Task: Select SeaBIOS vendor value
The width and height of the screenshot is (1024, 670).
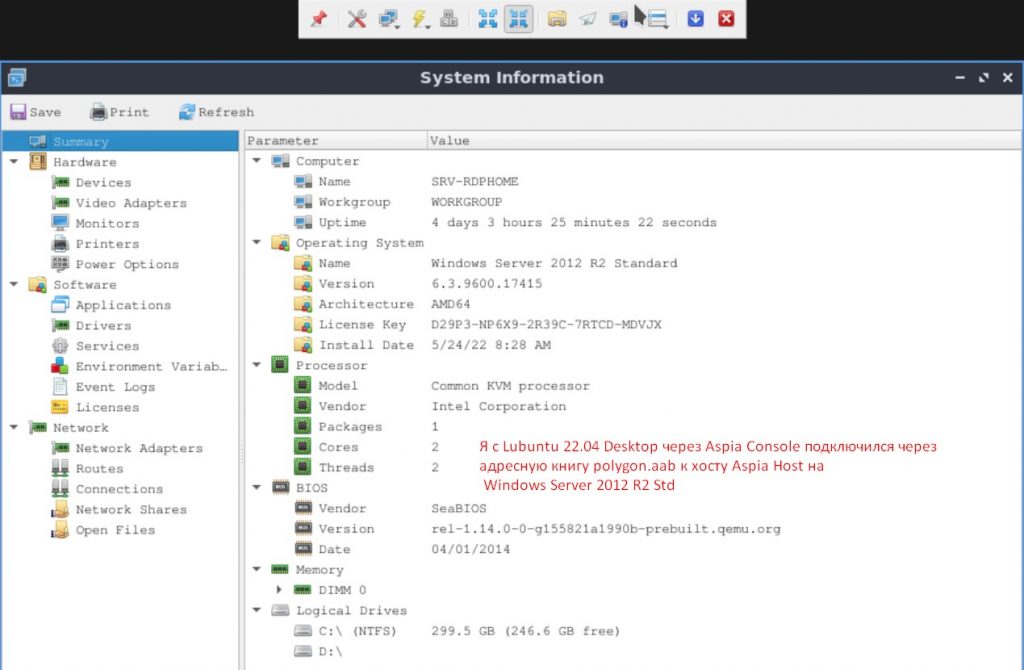Action: 458,508
